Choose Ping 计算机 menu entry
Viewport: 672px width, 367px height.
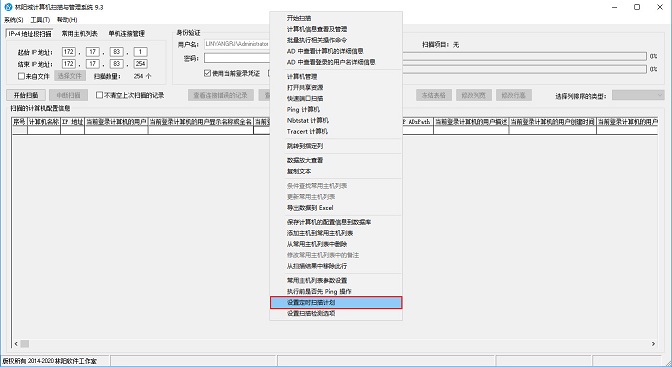[336, 109]
